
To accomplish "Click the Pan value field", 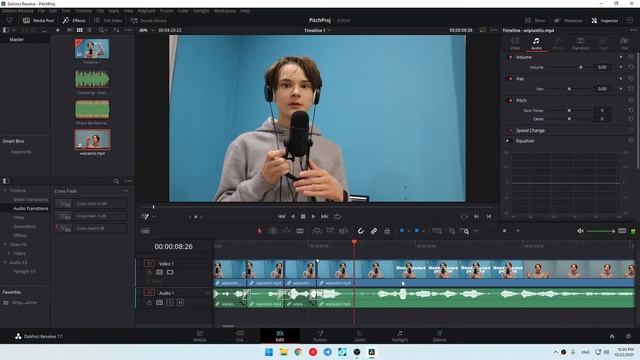I will click(602, 89).
